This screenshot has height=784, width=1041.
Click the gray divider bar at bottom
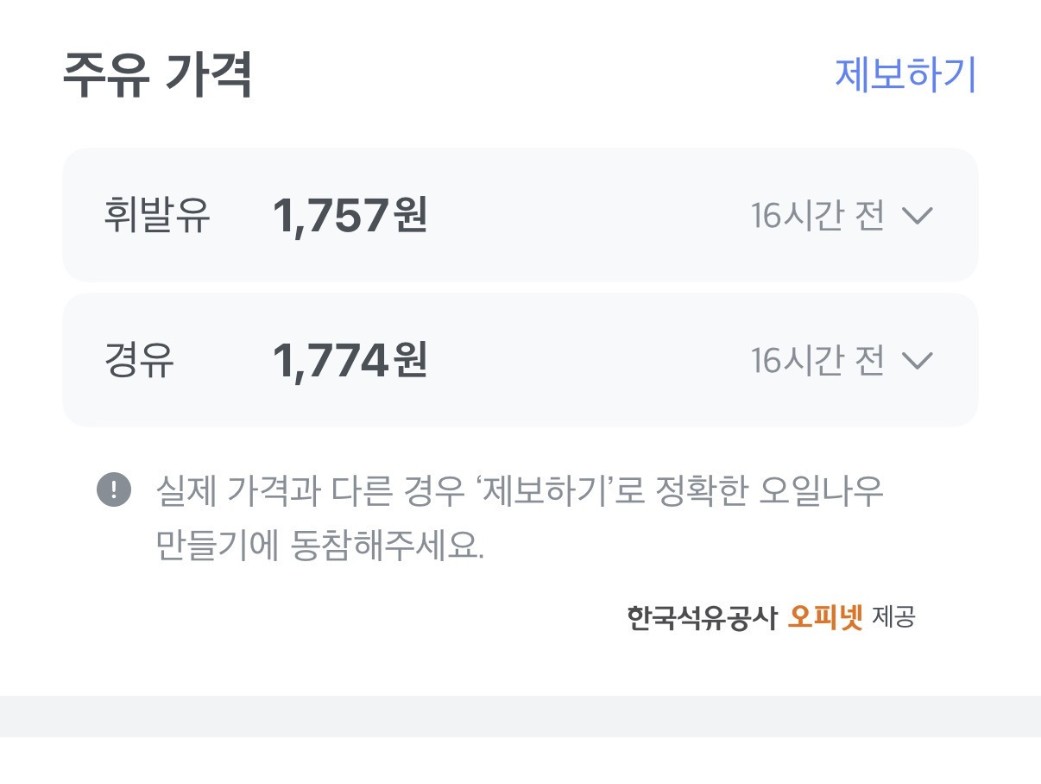(x=520, y=716)
